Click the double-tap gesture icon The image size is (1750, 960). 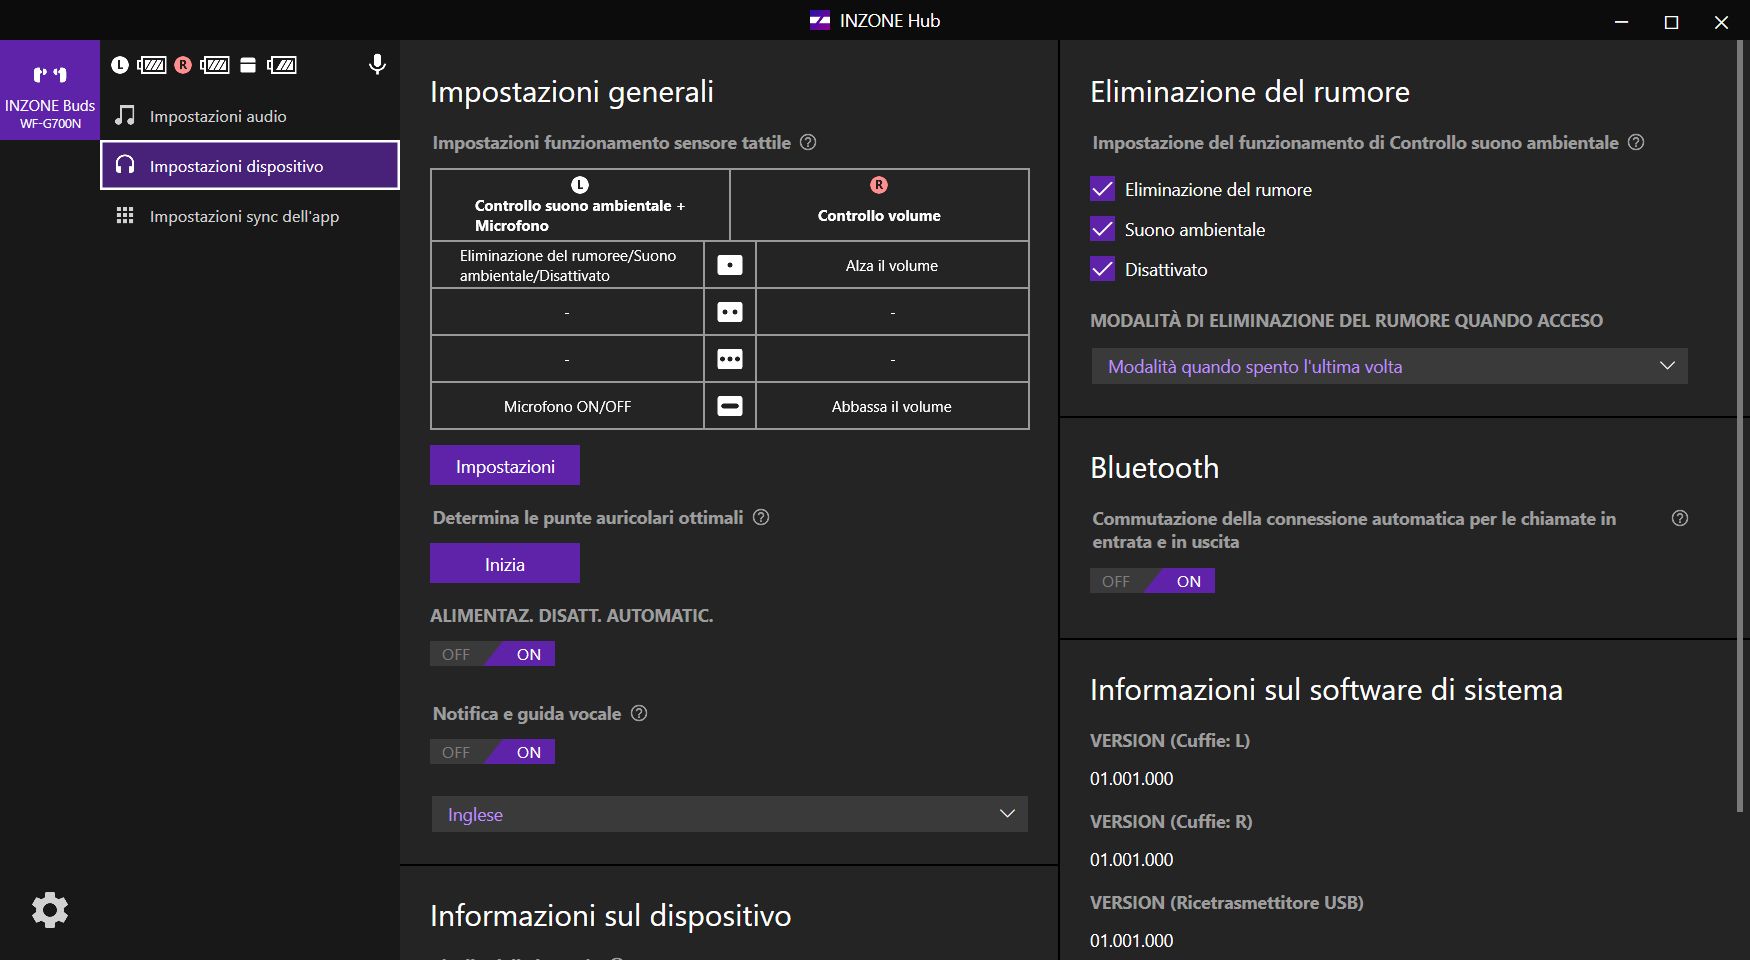coord(730,312)
